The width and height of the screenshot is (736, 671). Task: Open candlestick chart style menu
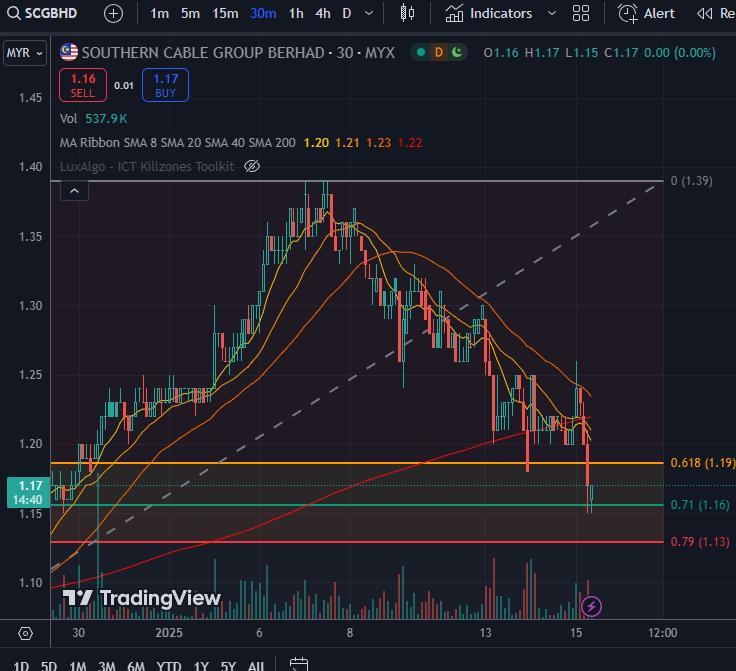click(407, 13)
